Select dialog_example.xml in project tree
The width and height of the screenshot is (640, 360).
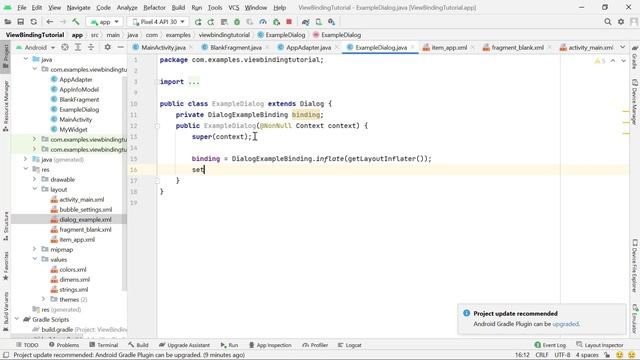click(85, 220)
